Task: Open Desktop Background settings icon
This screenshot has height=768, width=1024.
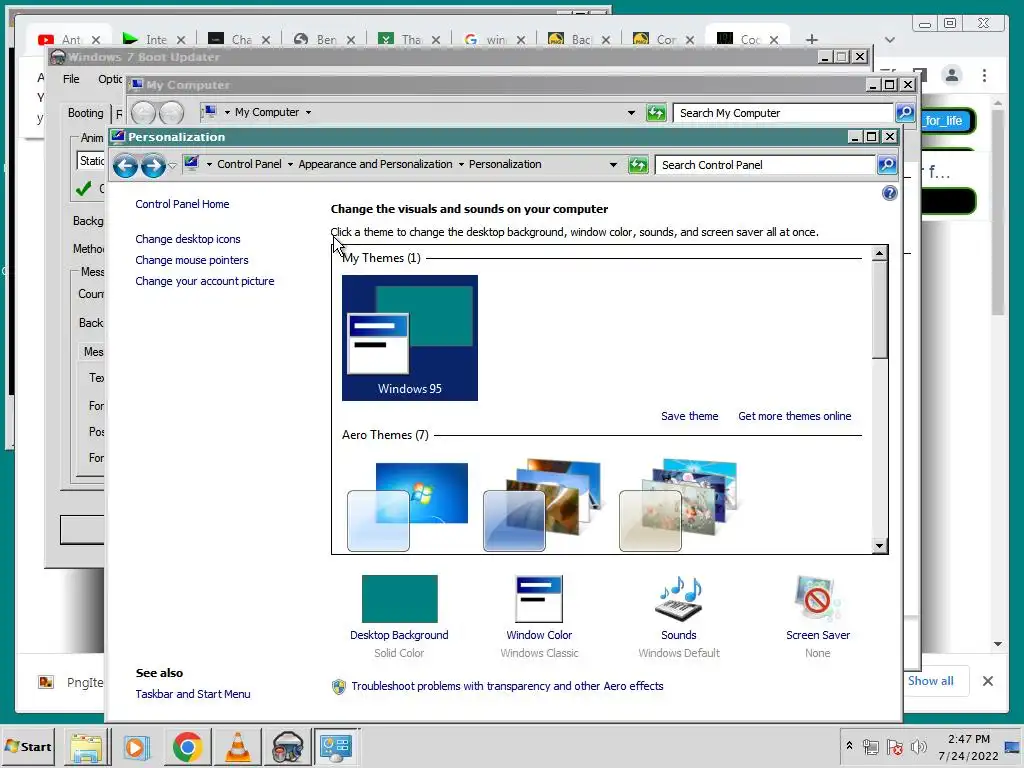Action: point(399,599)
